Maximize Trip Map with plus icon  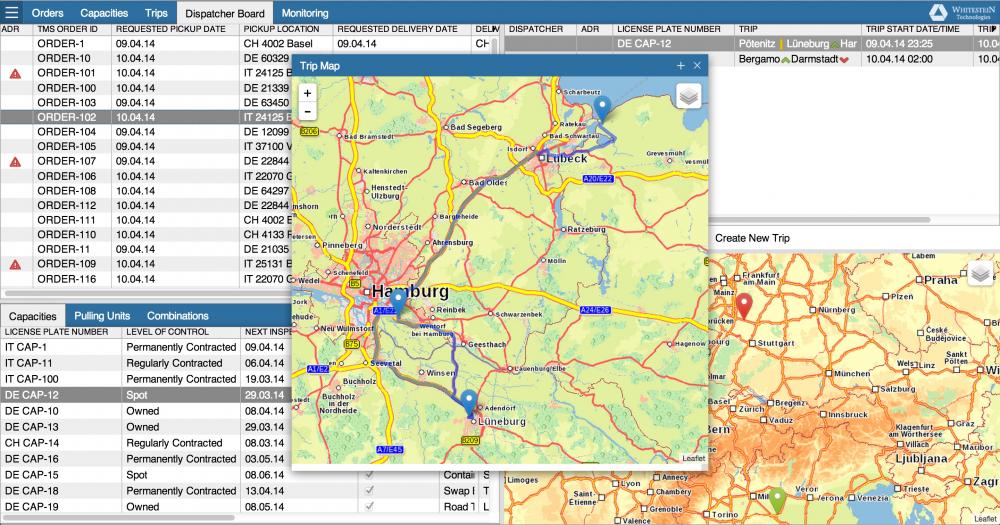[680, 65]
